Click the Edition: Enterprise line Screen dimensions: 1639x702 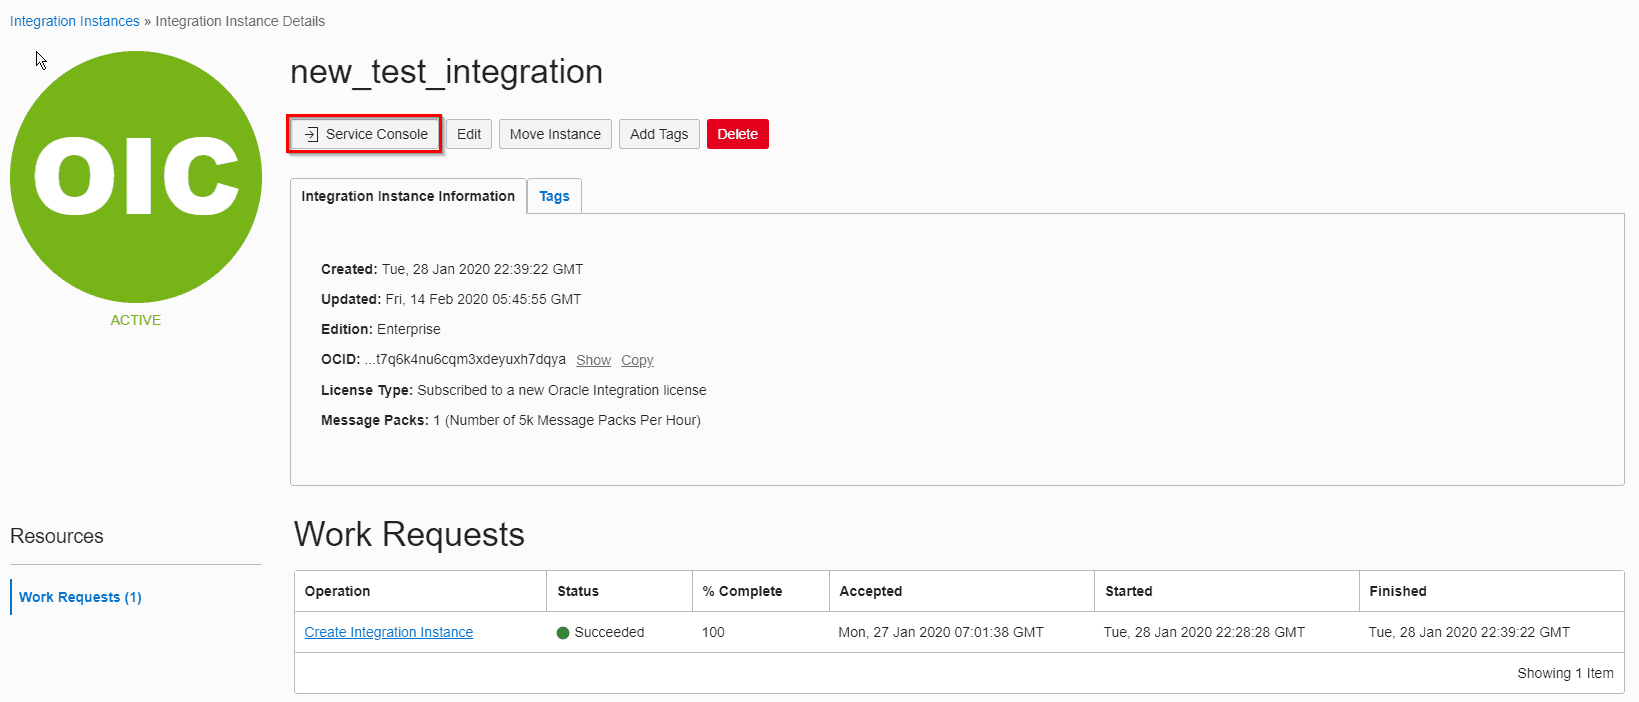point(381,329)
